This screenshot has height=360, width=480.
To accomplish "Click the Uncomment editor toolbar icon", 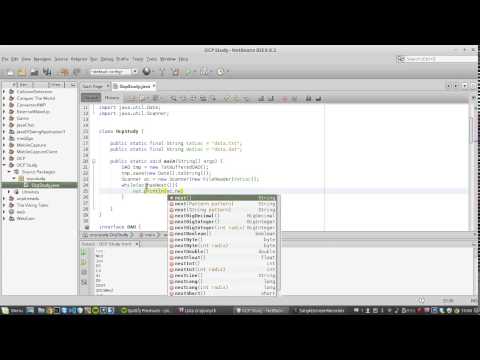I will click(318, 99).
